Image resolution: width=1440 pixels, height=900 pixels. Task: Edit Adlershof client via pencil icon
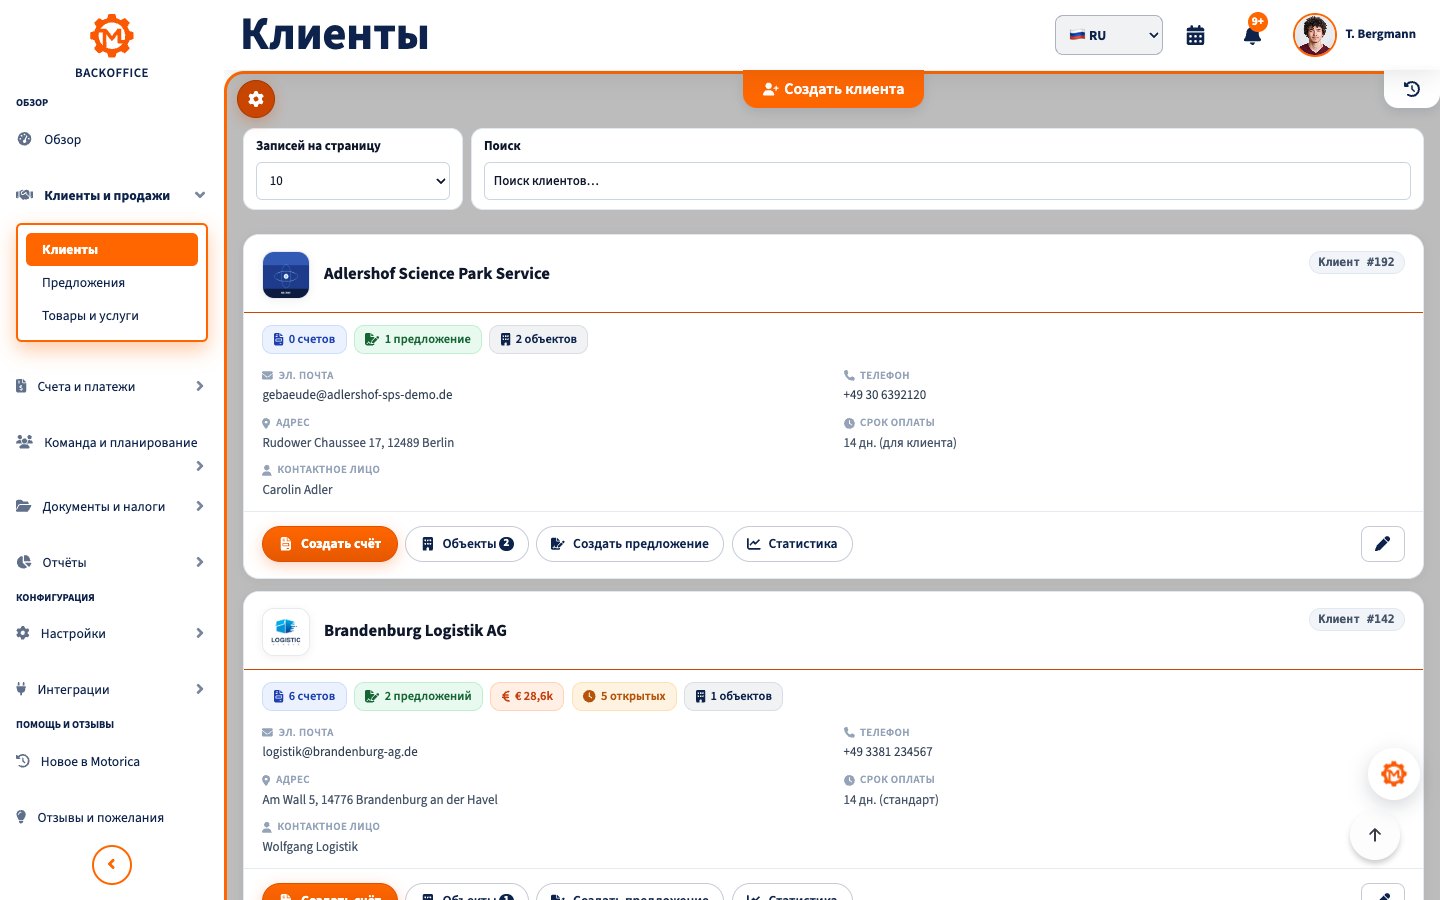tap(1383, 544)
